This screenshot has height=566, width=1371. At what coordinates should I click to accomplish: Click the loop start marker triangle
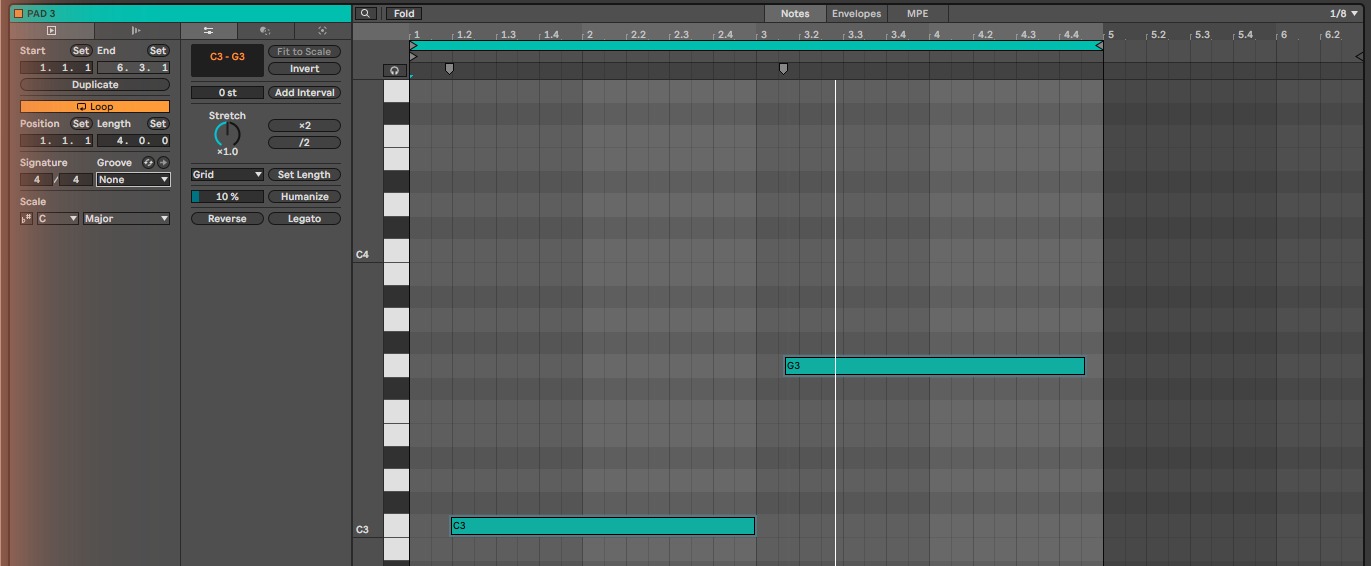point(413,46)
